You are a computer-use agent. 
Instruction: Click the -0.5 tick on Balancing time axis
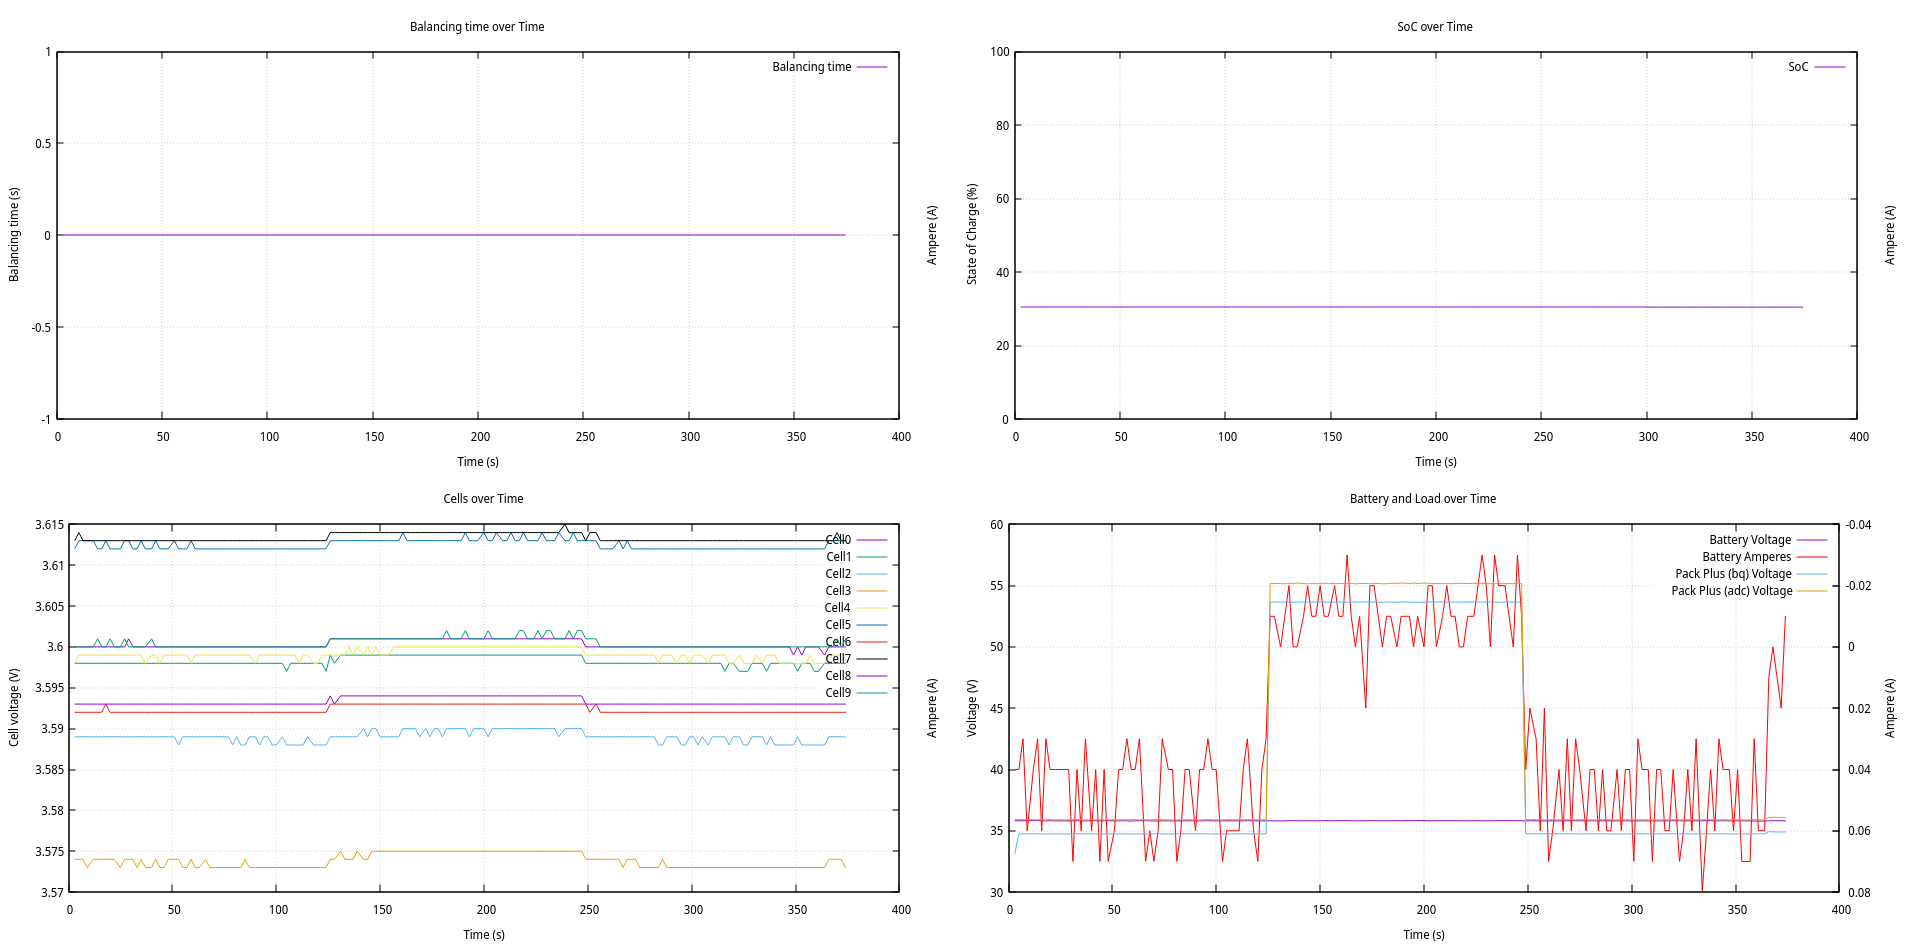[41, 328]
